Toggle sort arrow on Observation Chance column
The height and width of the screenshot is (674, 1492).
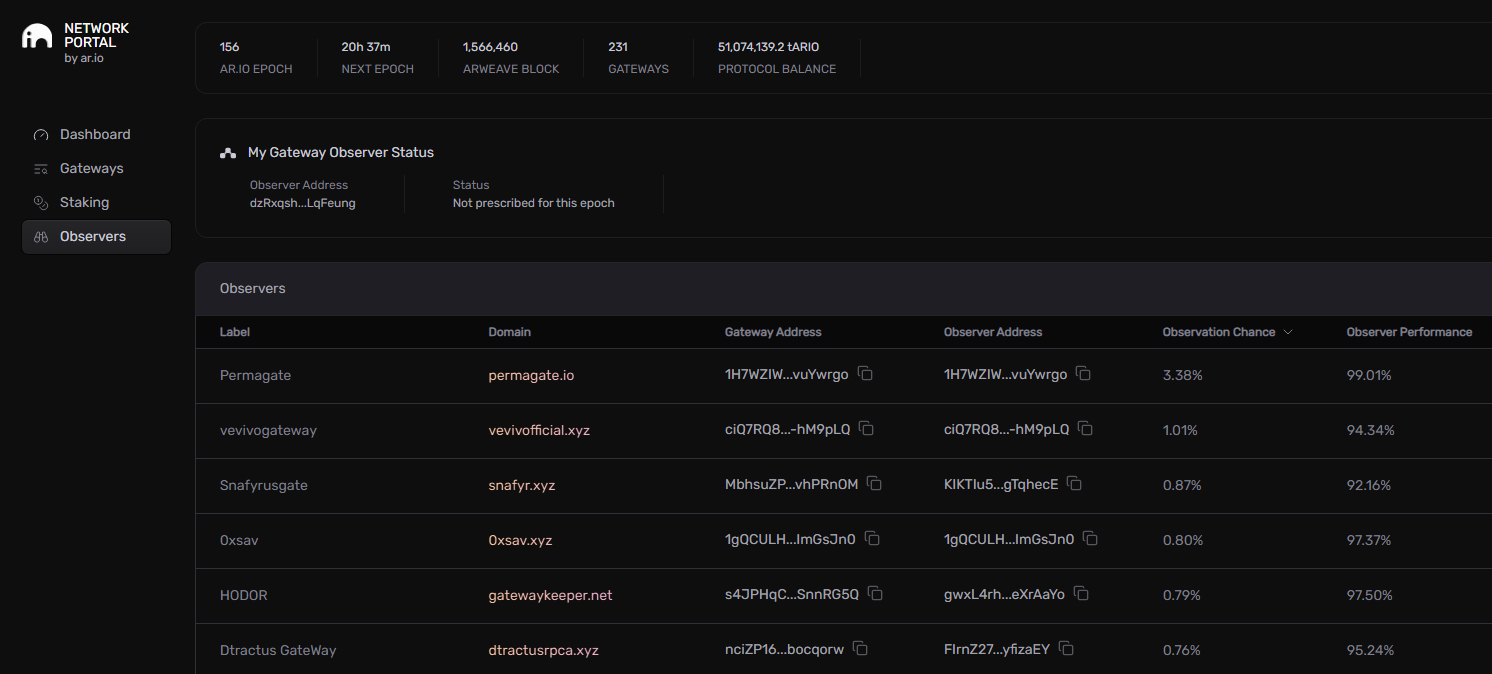coord(1288,332)
